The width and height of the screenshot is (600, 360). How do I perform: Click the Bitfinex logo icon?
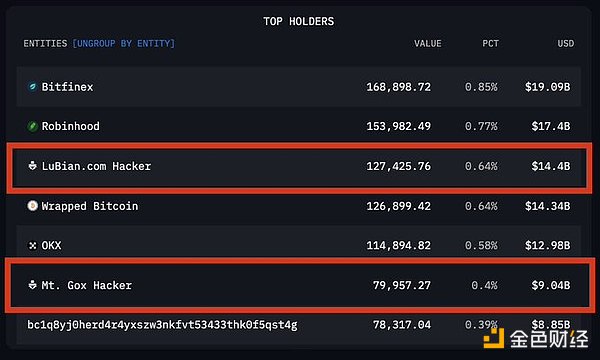(33, 87)
